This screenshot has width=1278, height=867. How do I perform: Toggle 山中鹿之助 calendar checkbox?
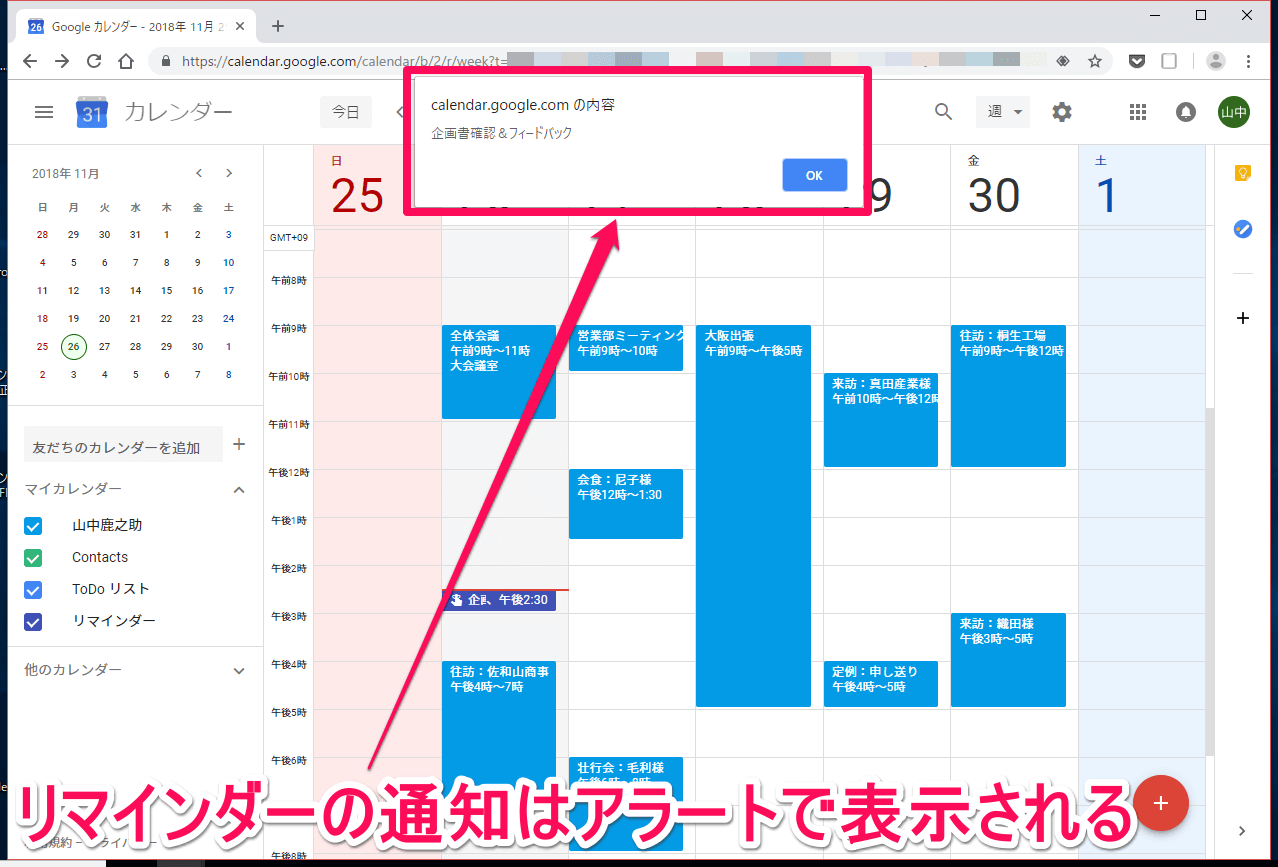[x=33, y=526]
